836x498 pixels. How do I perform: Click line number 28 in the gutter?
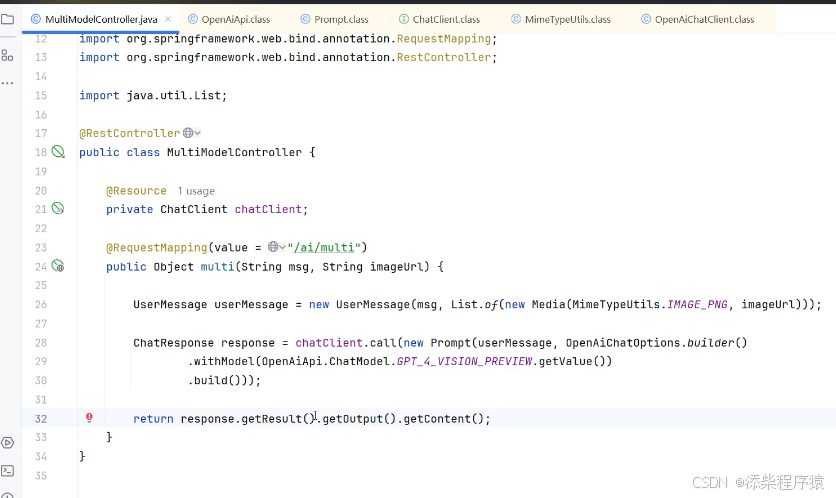(41, 343)
